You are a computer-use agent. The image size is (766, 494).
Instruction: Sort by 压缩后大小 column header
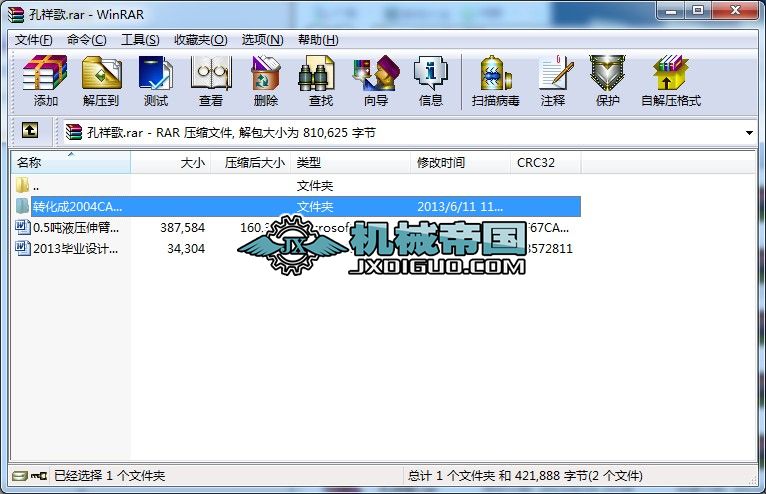click(251, 162)
